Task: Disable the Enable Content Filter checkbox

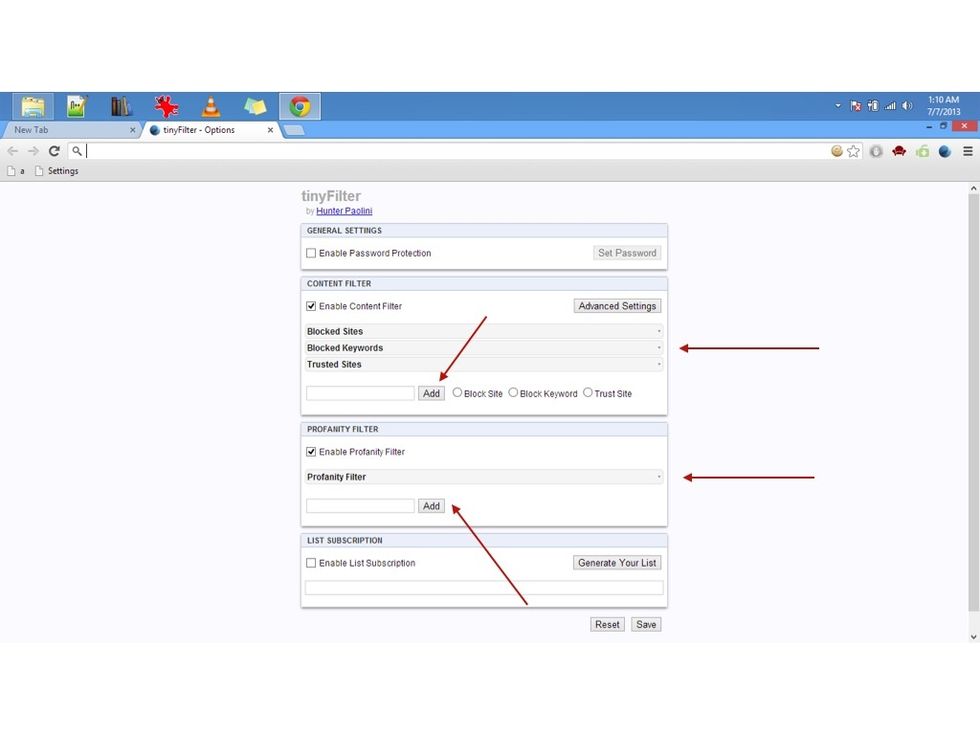Action: tap(311, 305)
